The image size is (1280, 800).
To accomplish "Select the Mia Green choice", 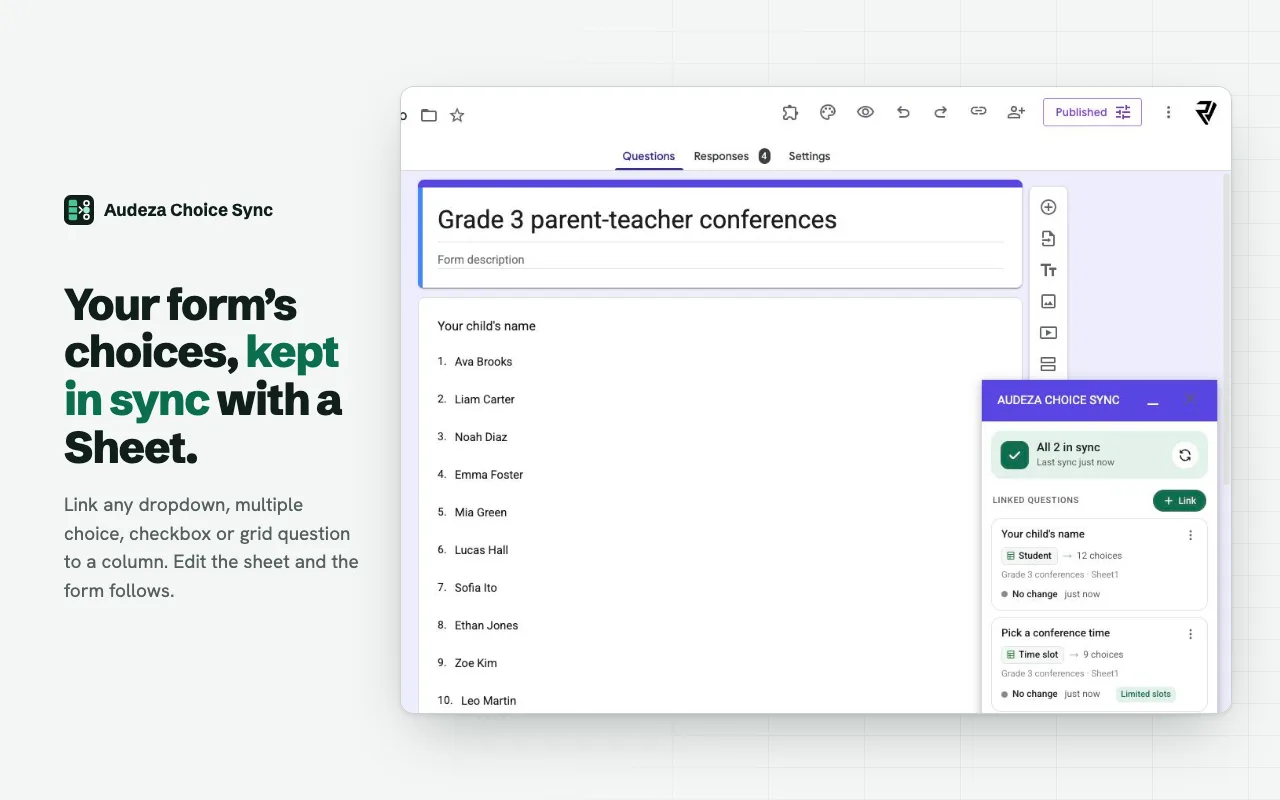I will coord(480,512).
